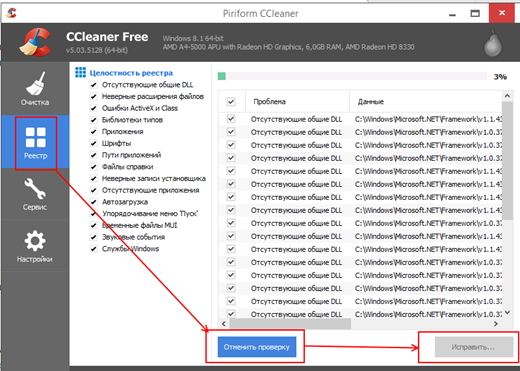The image size is (520, 371).
Task: Click the results list scroll-down arrow
Action: (507, 313)
